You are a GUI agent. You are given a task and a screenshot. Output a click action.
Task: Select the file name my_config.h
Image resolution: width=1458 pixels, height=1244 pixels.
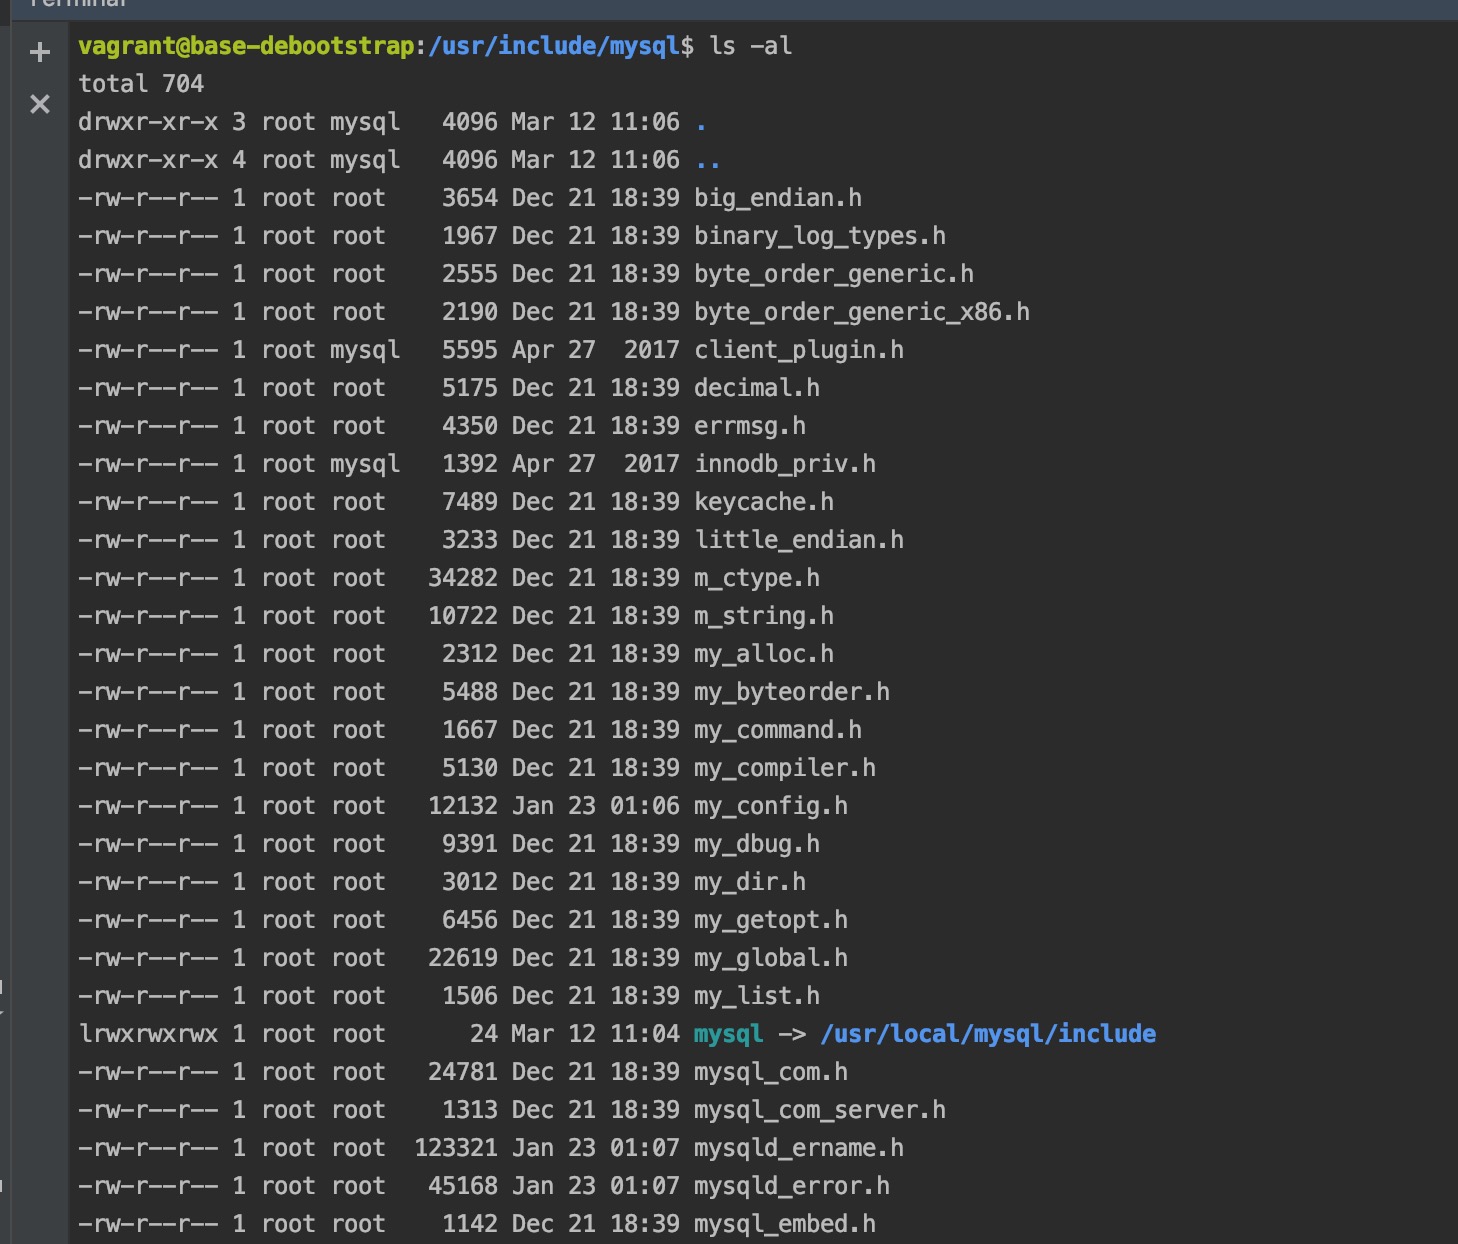771,806
